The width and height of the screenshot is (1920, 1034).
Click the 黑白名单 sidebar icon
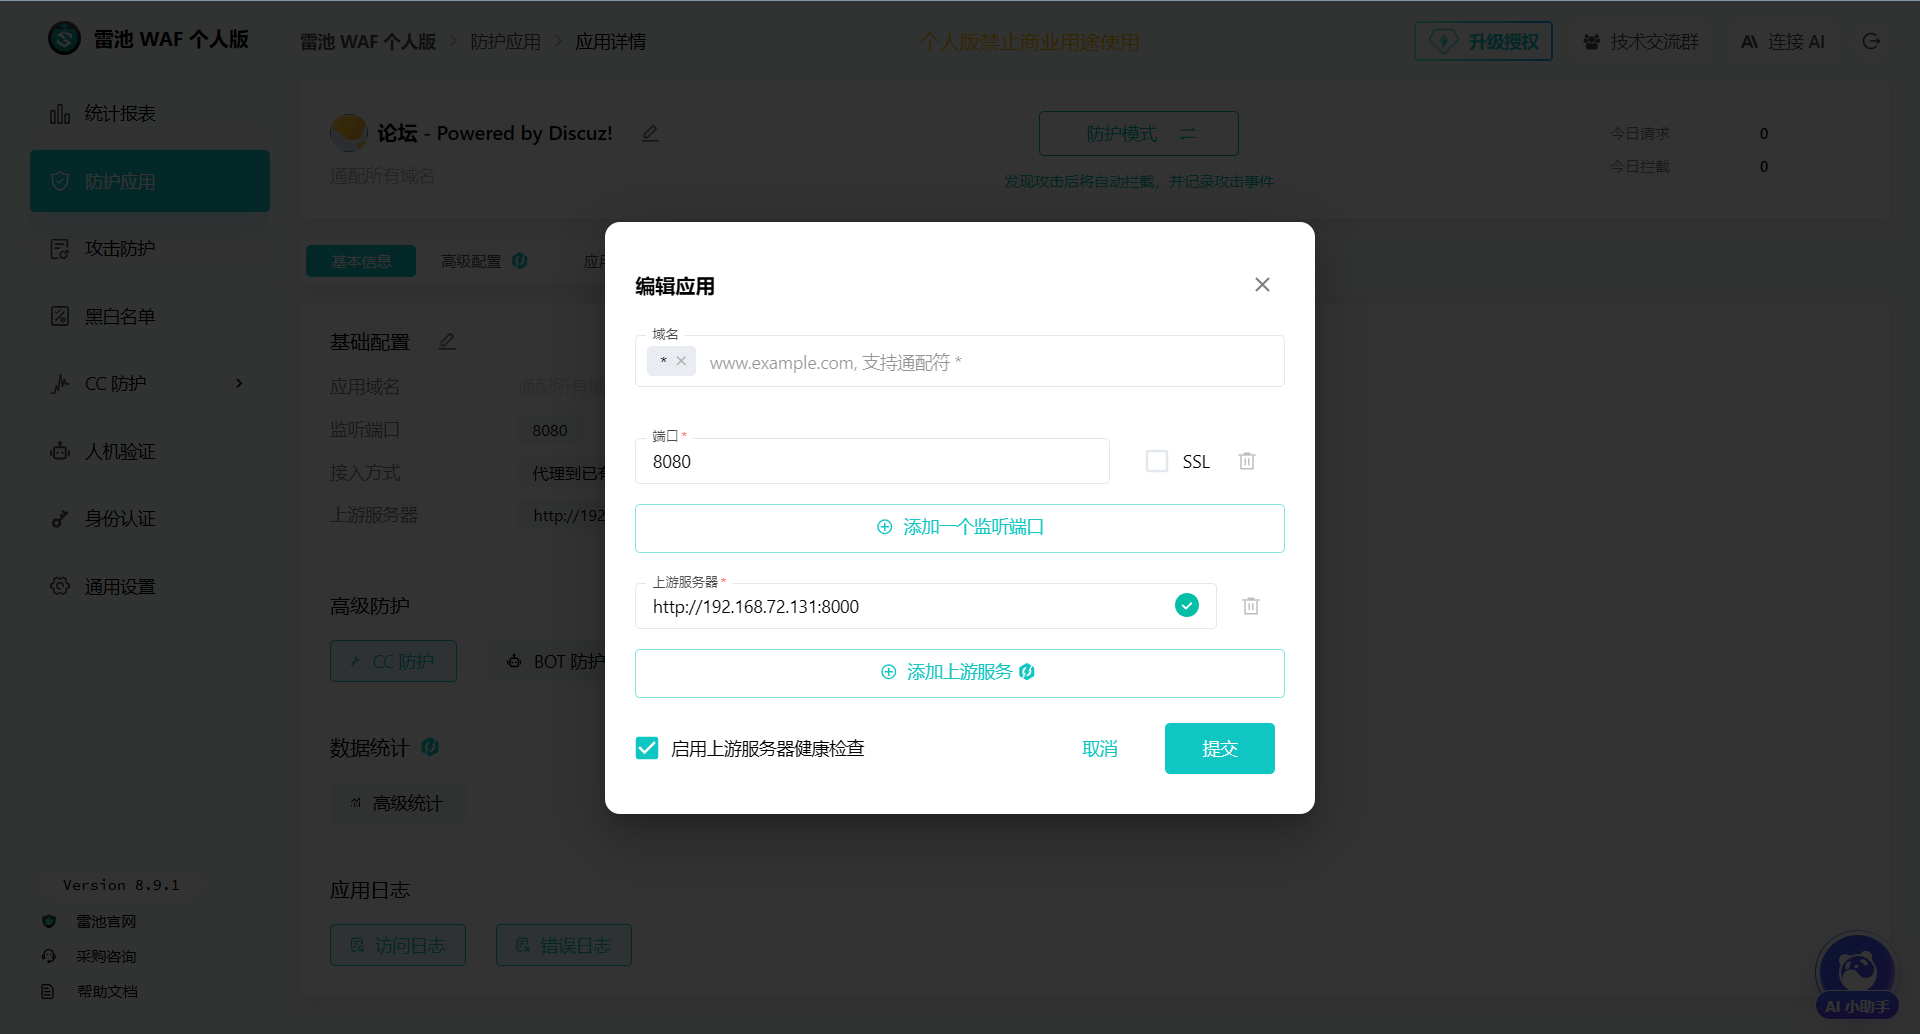pyautogui.click(x=60, y=316)
